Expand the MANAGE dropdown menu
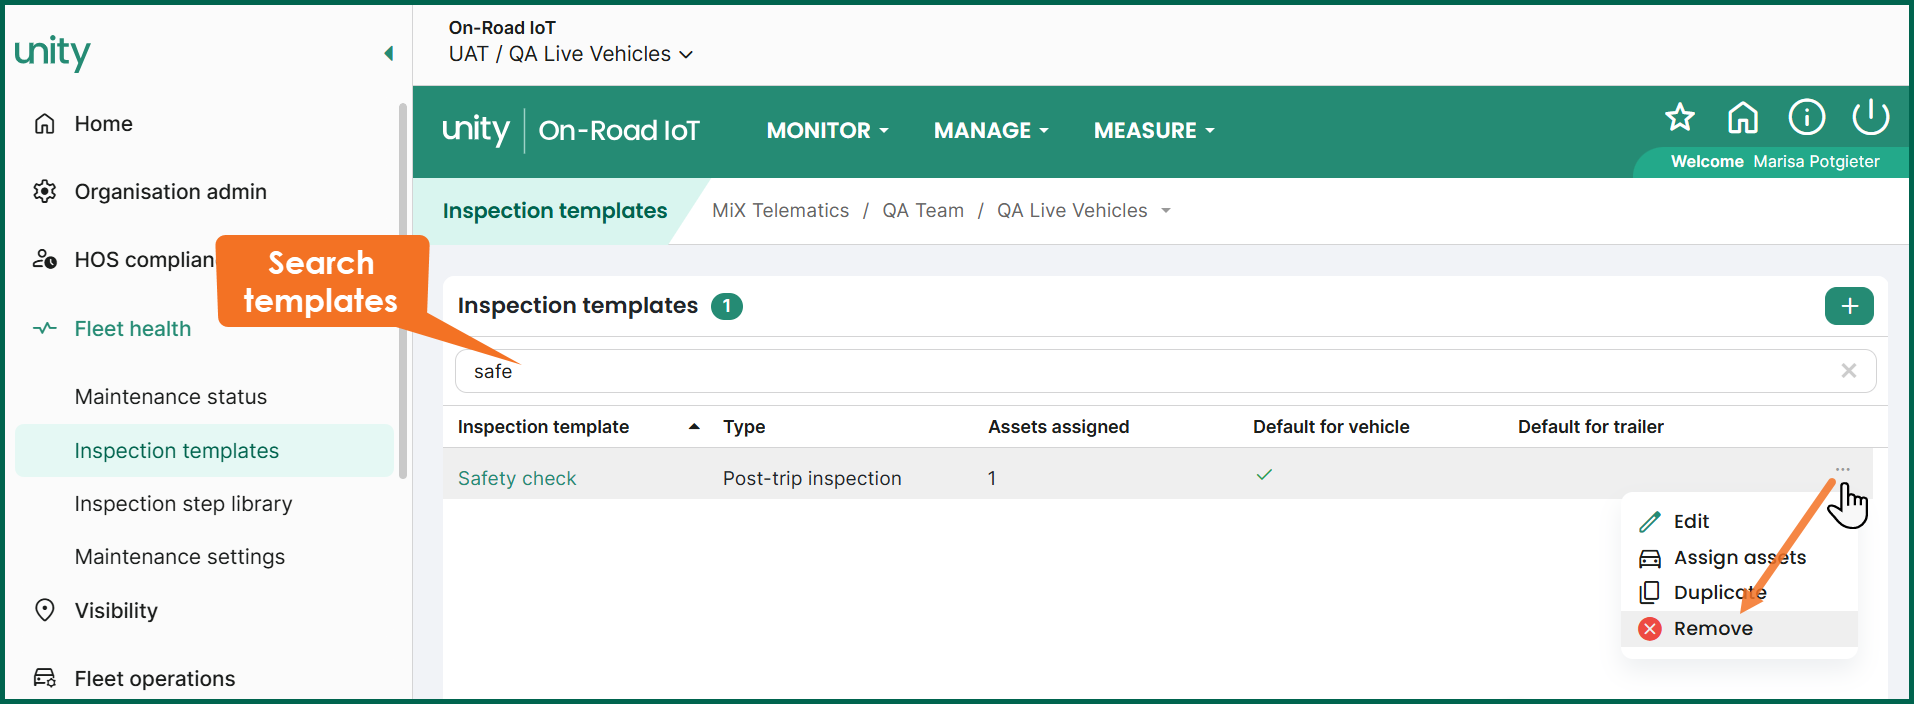The width and height of the screenshot is (1914, 704). pyautogui.click(x=990, y=131)
